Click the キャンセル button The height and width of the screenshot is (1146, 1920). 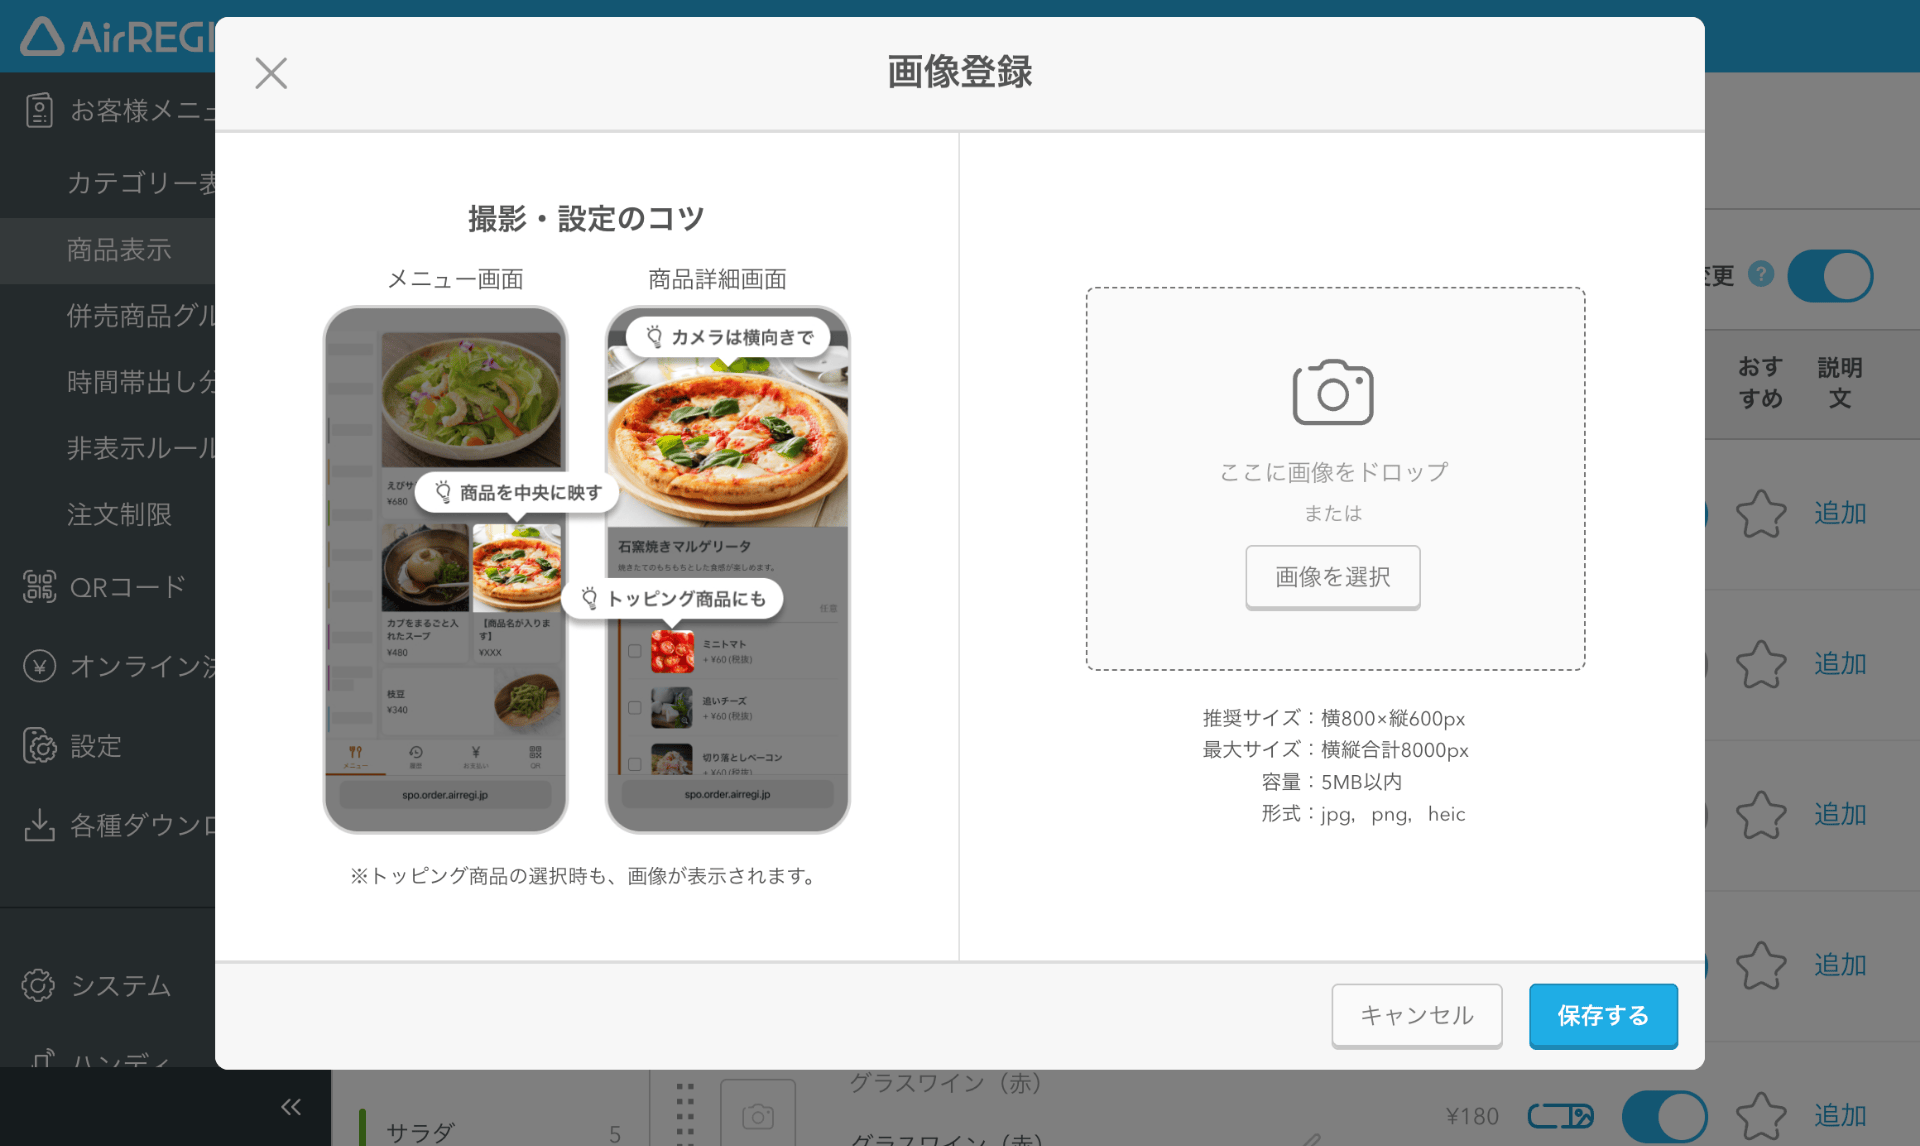tap(1417, 1015)
